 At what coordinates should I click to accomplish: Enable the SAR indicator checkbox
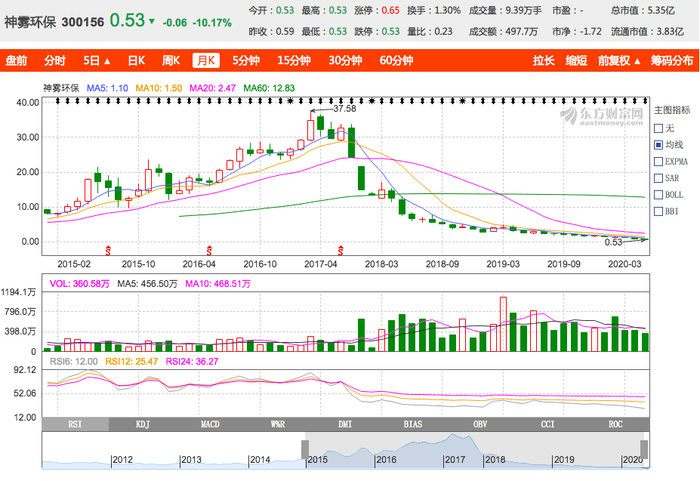(658, 178)
